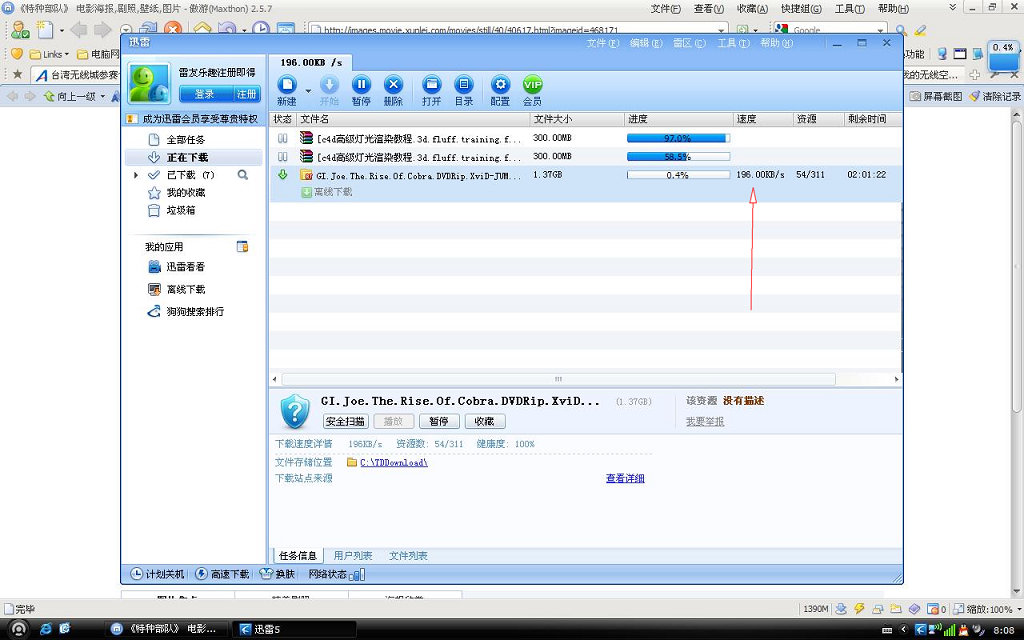Click the 我的应用 manage icon
The height and width of the screenshot is (640, 1024).
[x=242, y=246]
